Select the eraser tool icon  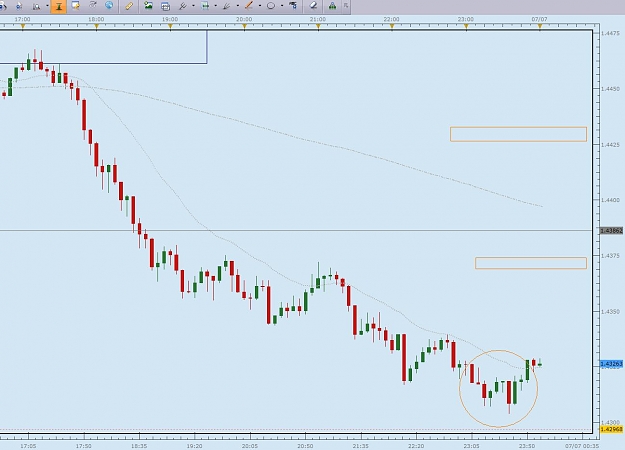tap(313, 6)
